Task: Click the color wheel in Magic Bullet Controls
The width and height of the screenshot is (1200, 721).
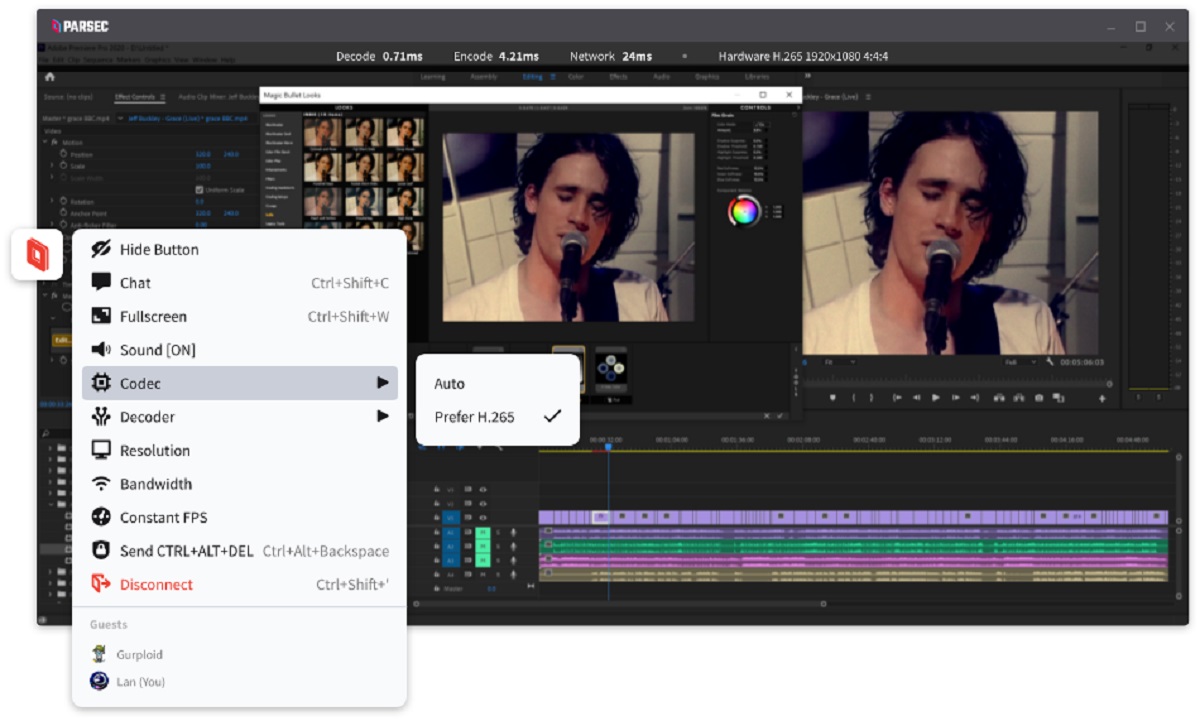Action: coord(744,211)
